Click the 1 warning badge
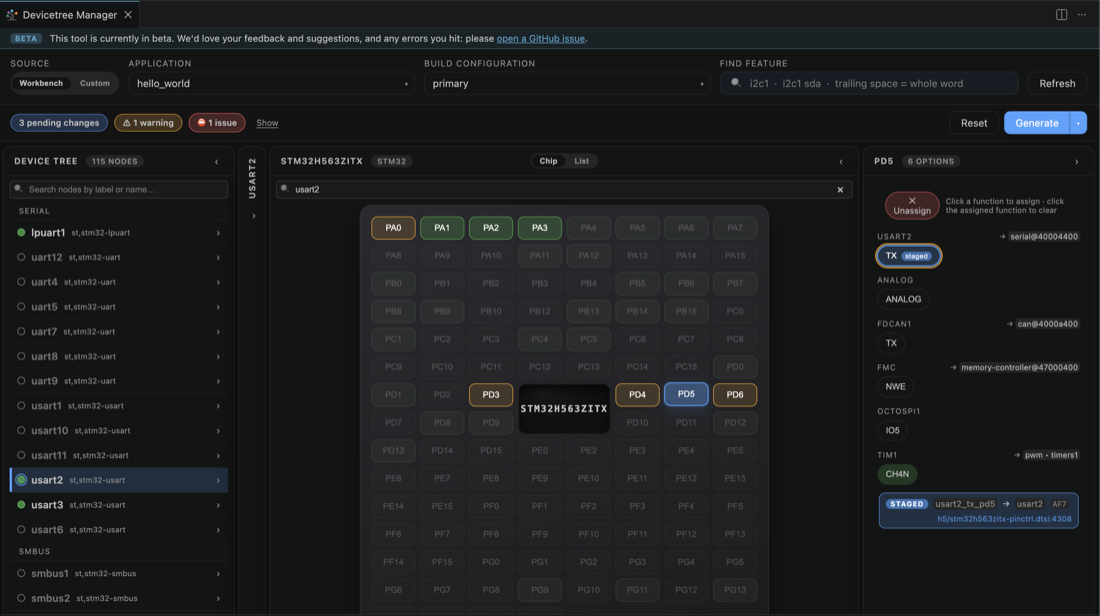Screen dimensions: 1100x616 [148, 123]
